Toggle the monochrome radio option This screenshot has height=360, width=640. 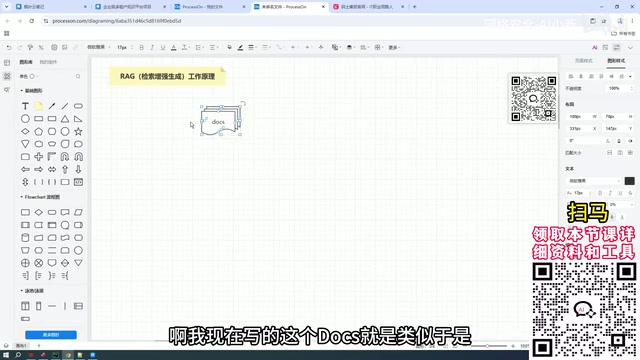pos(32,76)
